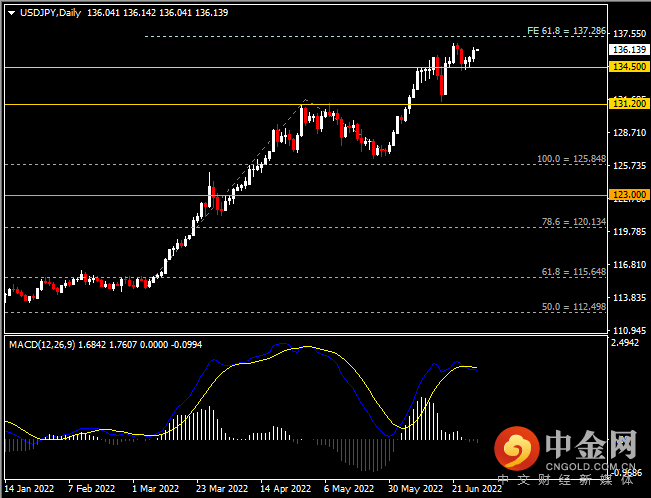Click the current price tag 136.139
The height and width of the screenshot is (498, 651).
[629, 49]
